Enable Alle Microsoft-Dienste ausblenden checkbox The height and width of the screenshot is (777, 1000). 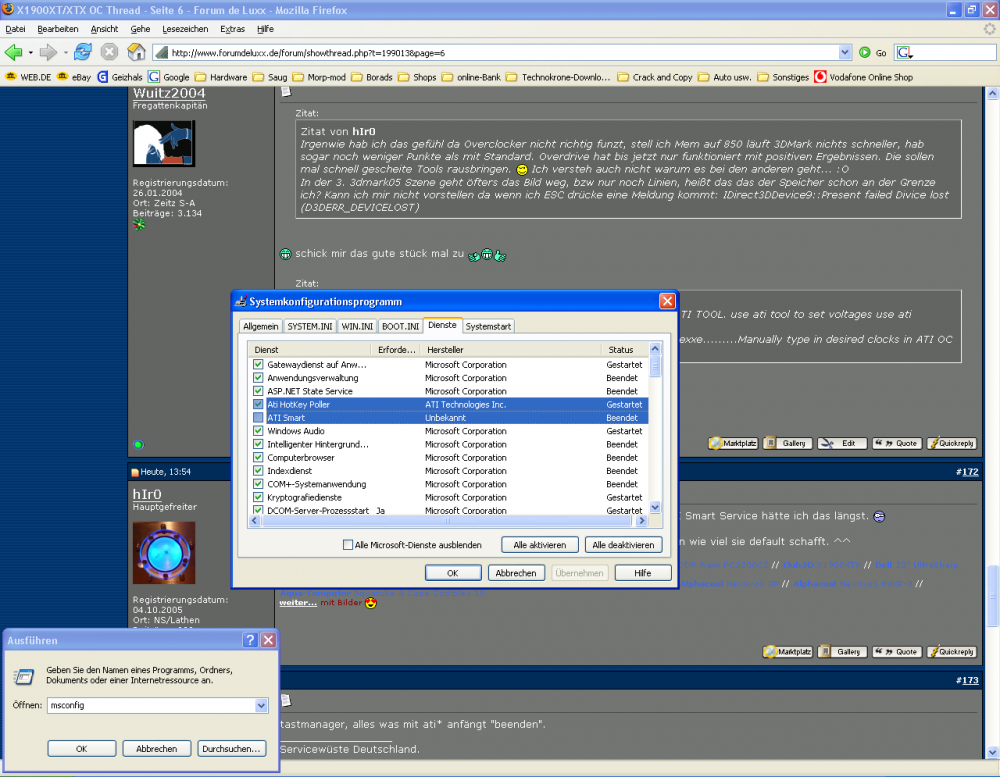[x=348, y=545]
